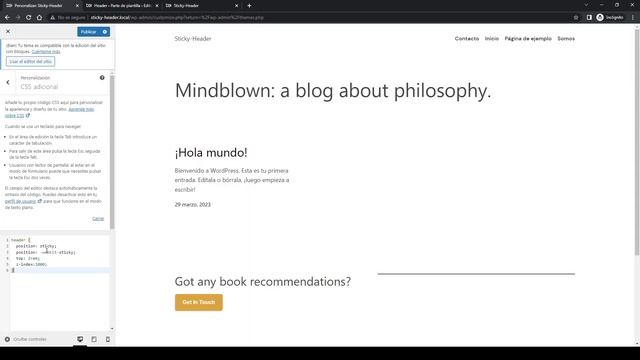Open the help icon beside CSS adicional
This screenshot has height=360, width=640.
[x=102, y=78]
